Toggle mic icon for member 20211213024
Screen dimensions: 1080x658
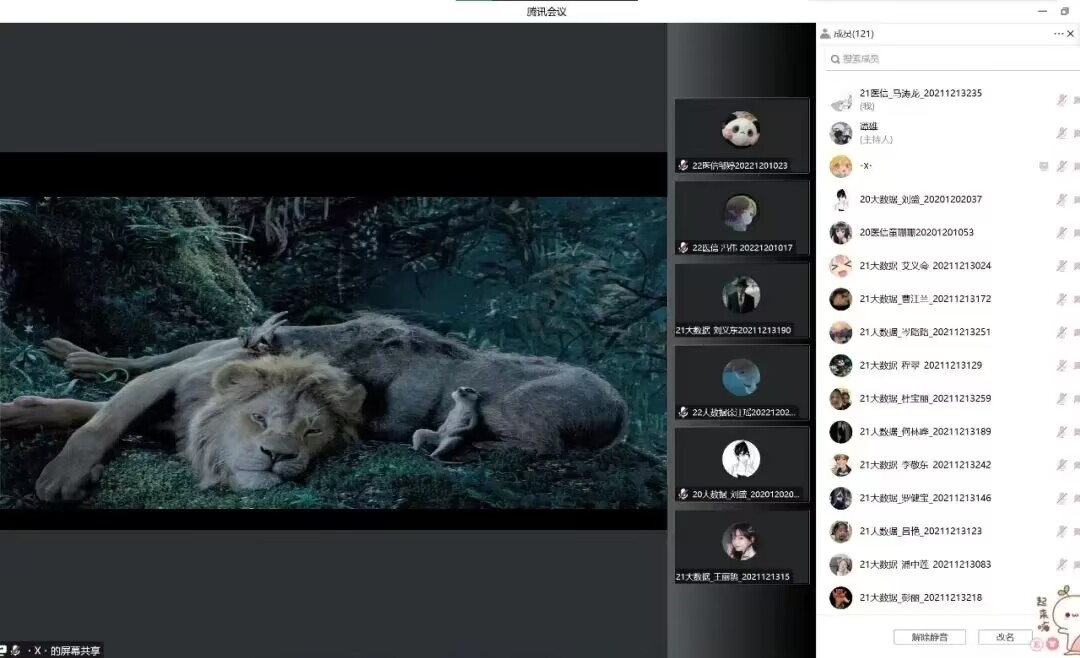click(x=1061, y=266)
